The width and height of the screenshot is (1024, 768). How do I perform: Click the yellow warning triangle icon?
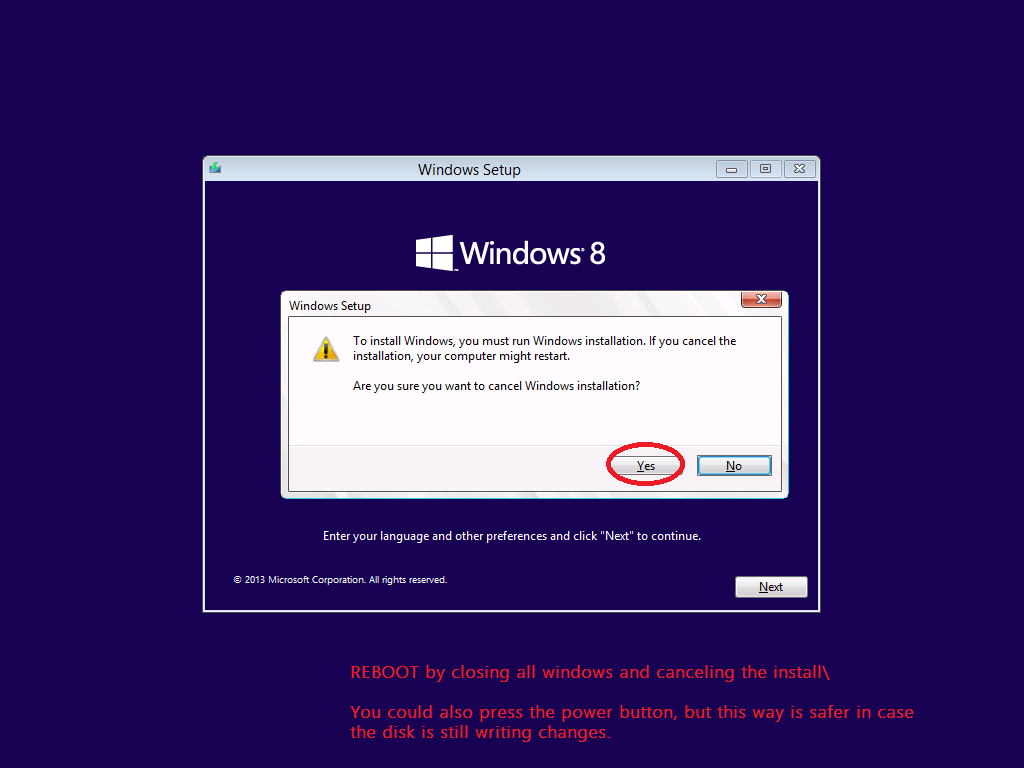click(326, 349)
